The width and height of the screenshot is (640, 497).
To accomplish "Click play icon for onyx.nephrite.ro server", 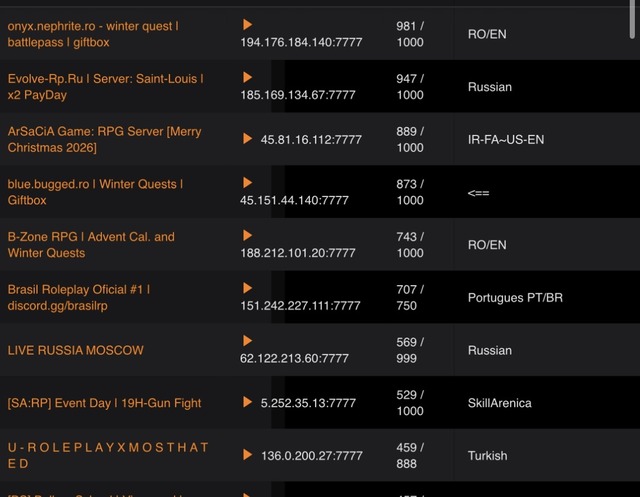I will 248,24.
